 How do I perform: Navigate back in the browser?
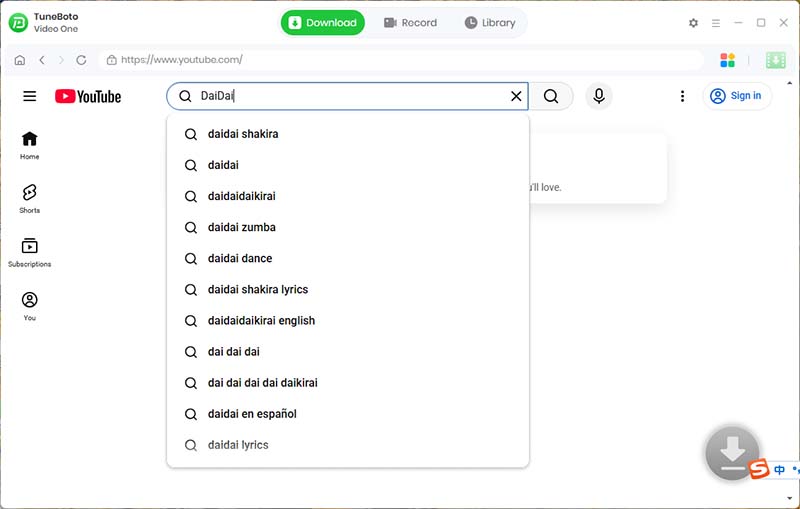(42, 60)
